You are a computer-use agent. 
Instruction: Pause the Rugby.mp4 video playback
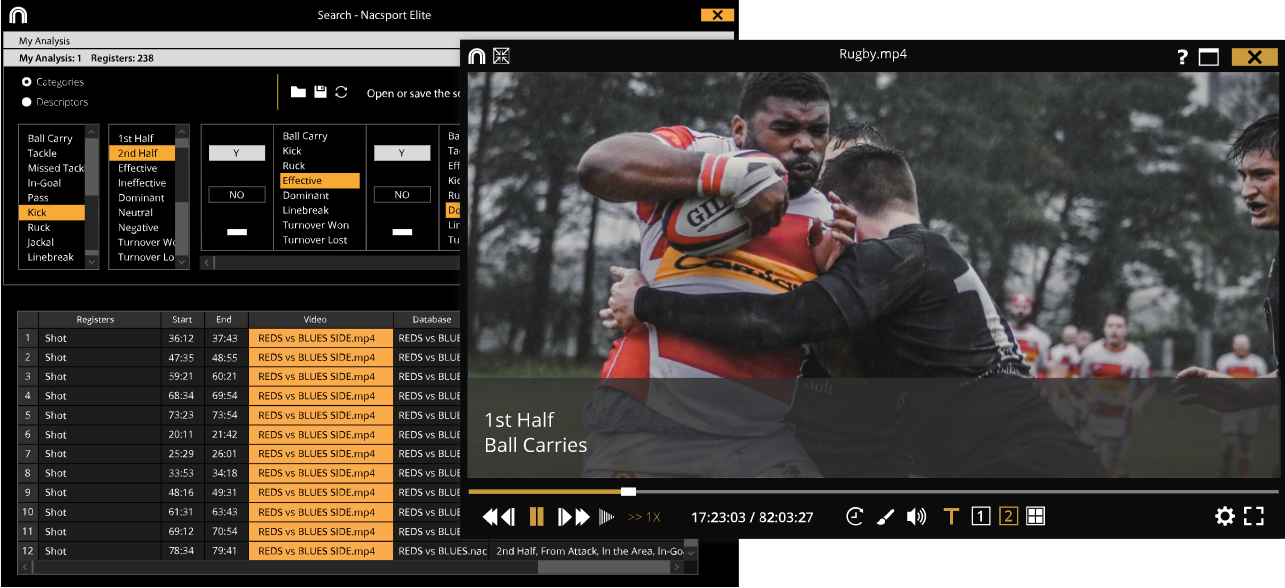click(537, 517)
